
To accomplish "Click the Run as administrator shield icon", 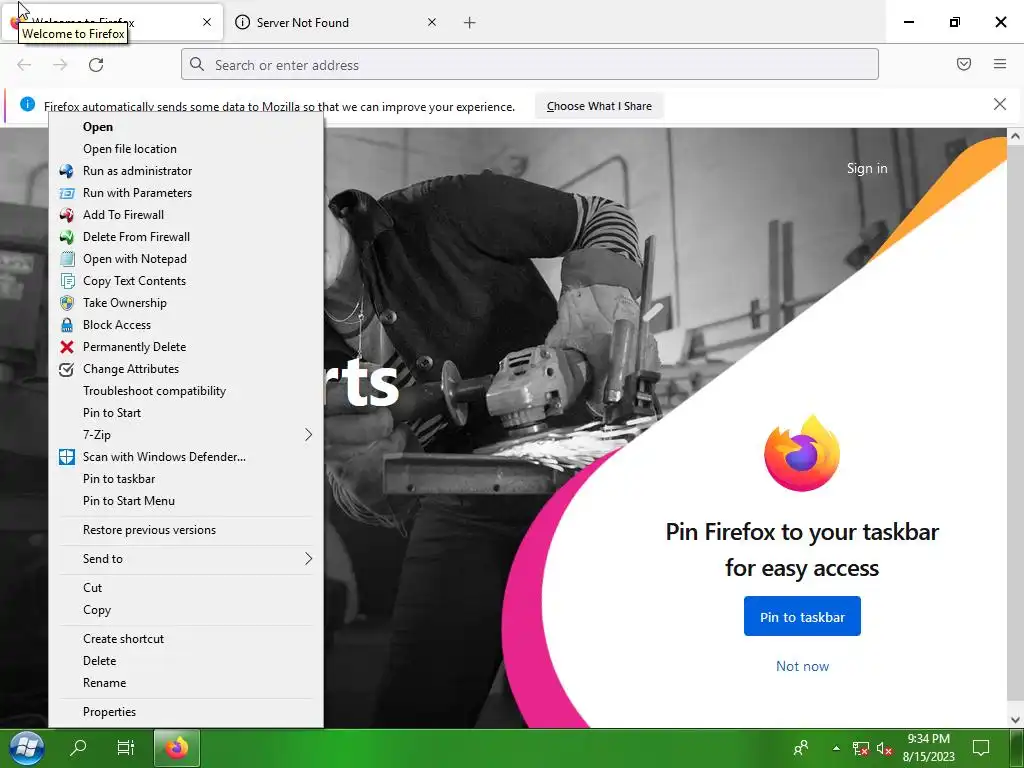I will pyautogui.click(x=67, y=171).
